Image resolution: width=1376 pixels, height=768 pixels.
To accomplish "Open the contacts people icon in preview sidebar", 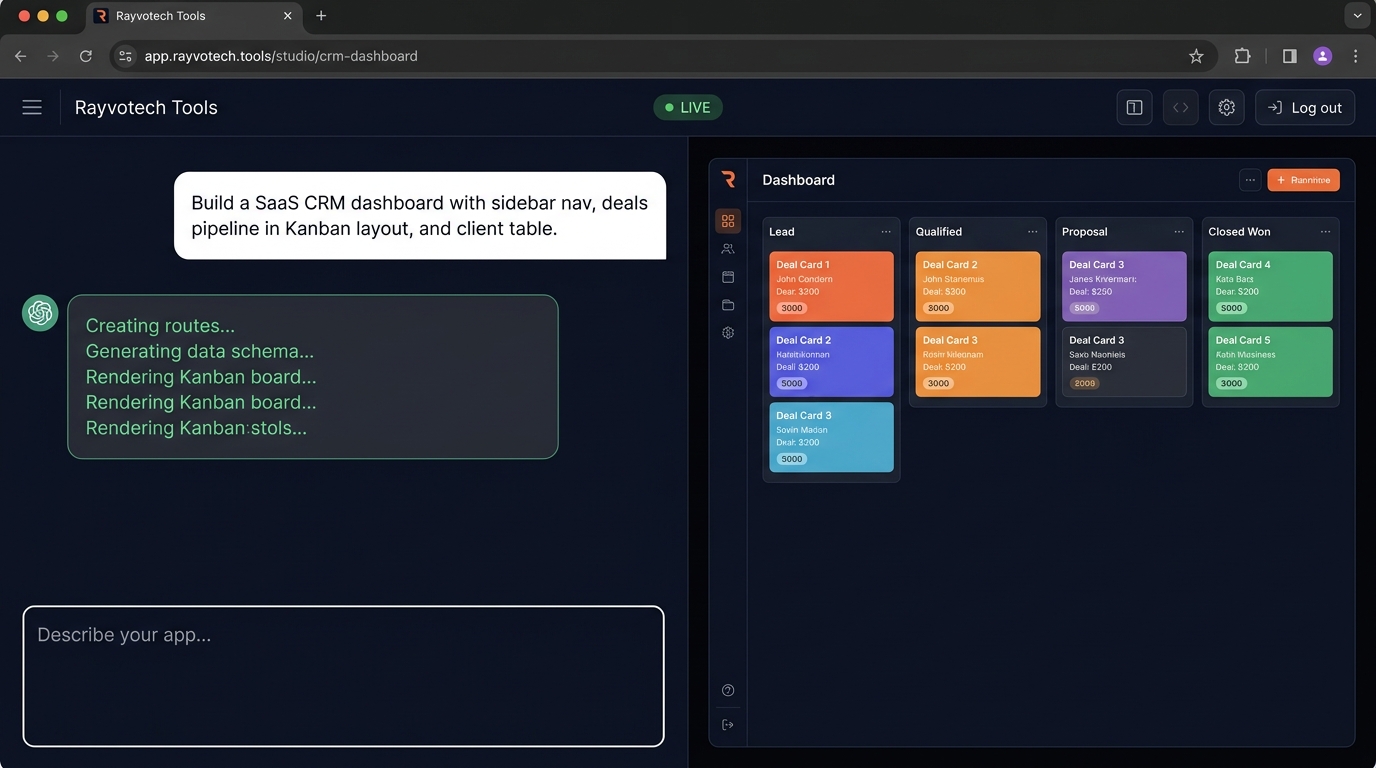I will pos(728,249).
